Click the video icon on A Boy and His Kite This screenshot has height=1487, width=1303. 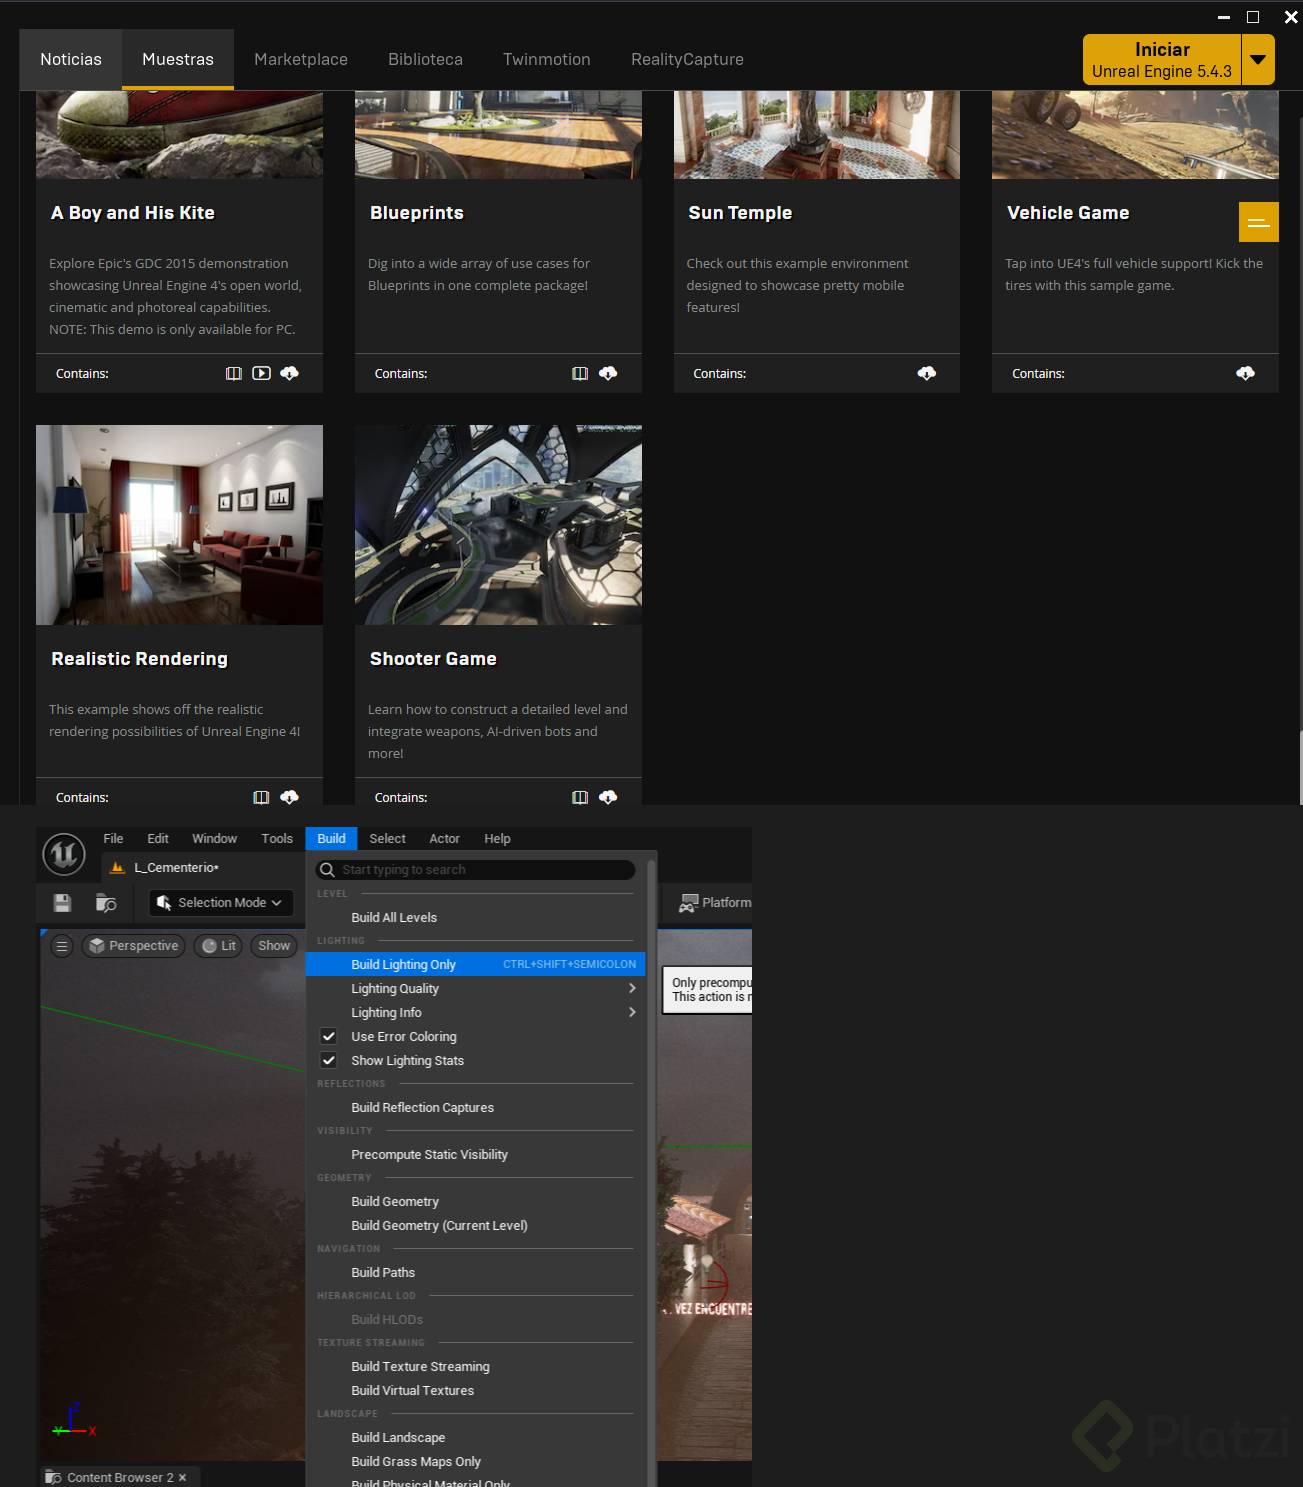[261, 373]
